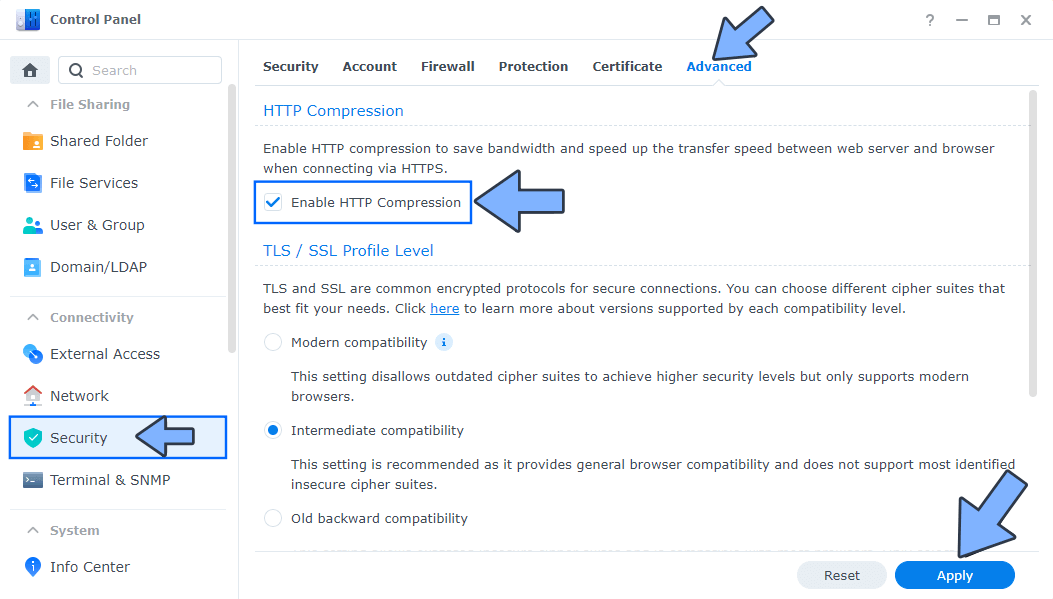1053x599 pixels.
Task: Disable the Enable HTTP Compression checkbox
Action: 273,202
